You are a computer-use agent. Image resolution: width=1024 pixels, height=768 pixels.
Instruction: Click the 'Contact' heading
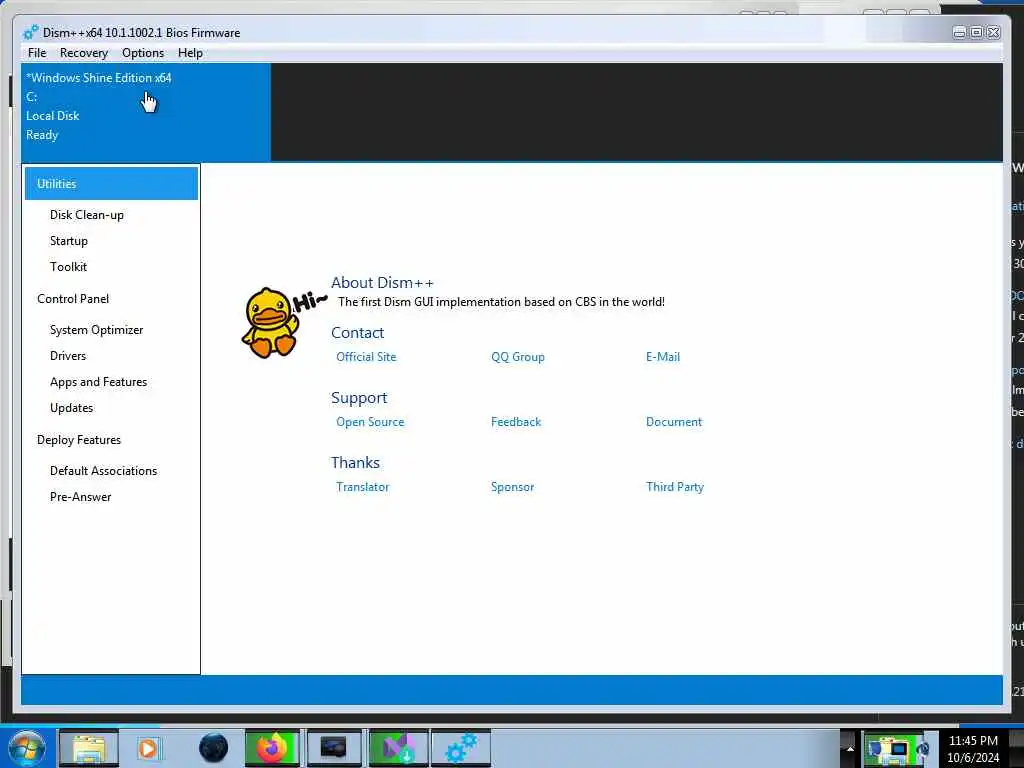357,332
